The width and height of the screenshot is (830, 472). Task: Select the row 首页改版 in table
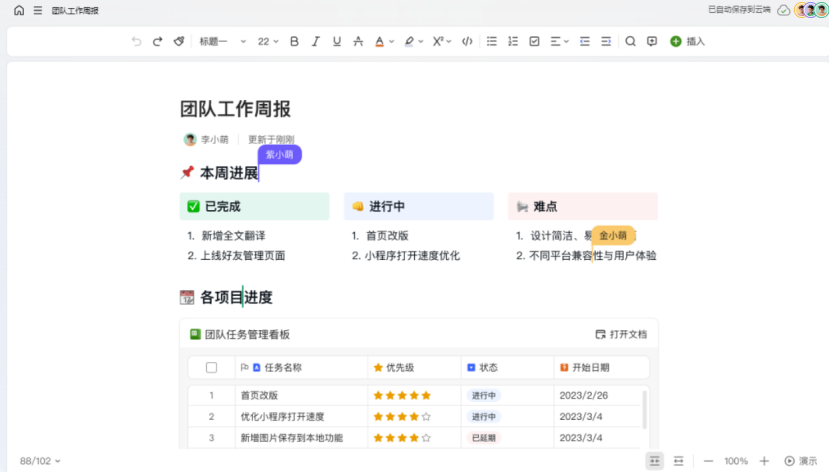[414, 395]
